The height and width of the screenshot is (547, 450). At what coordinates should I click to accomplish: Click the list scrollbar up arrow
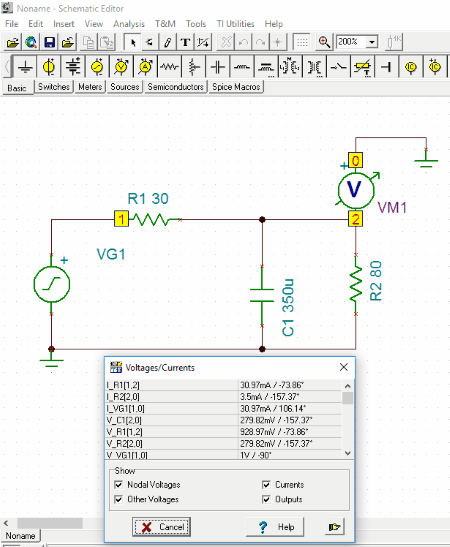tap(347, 386)
